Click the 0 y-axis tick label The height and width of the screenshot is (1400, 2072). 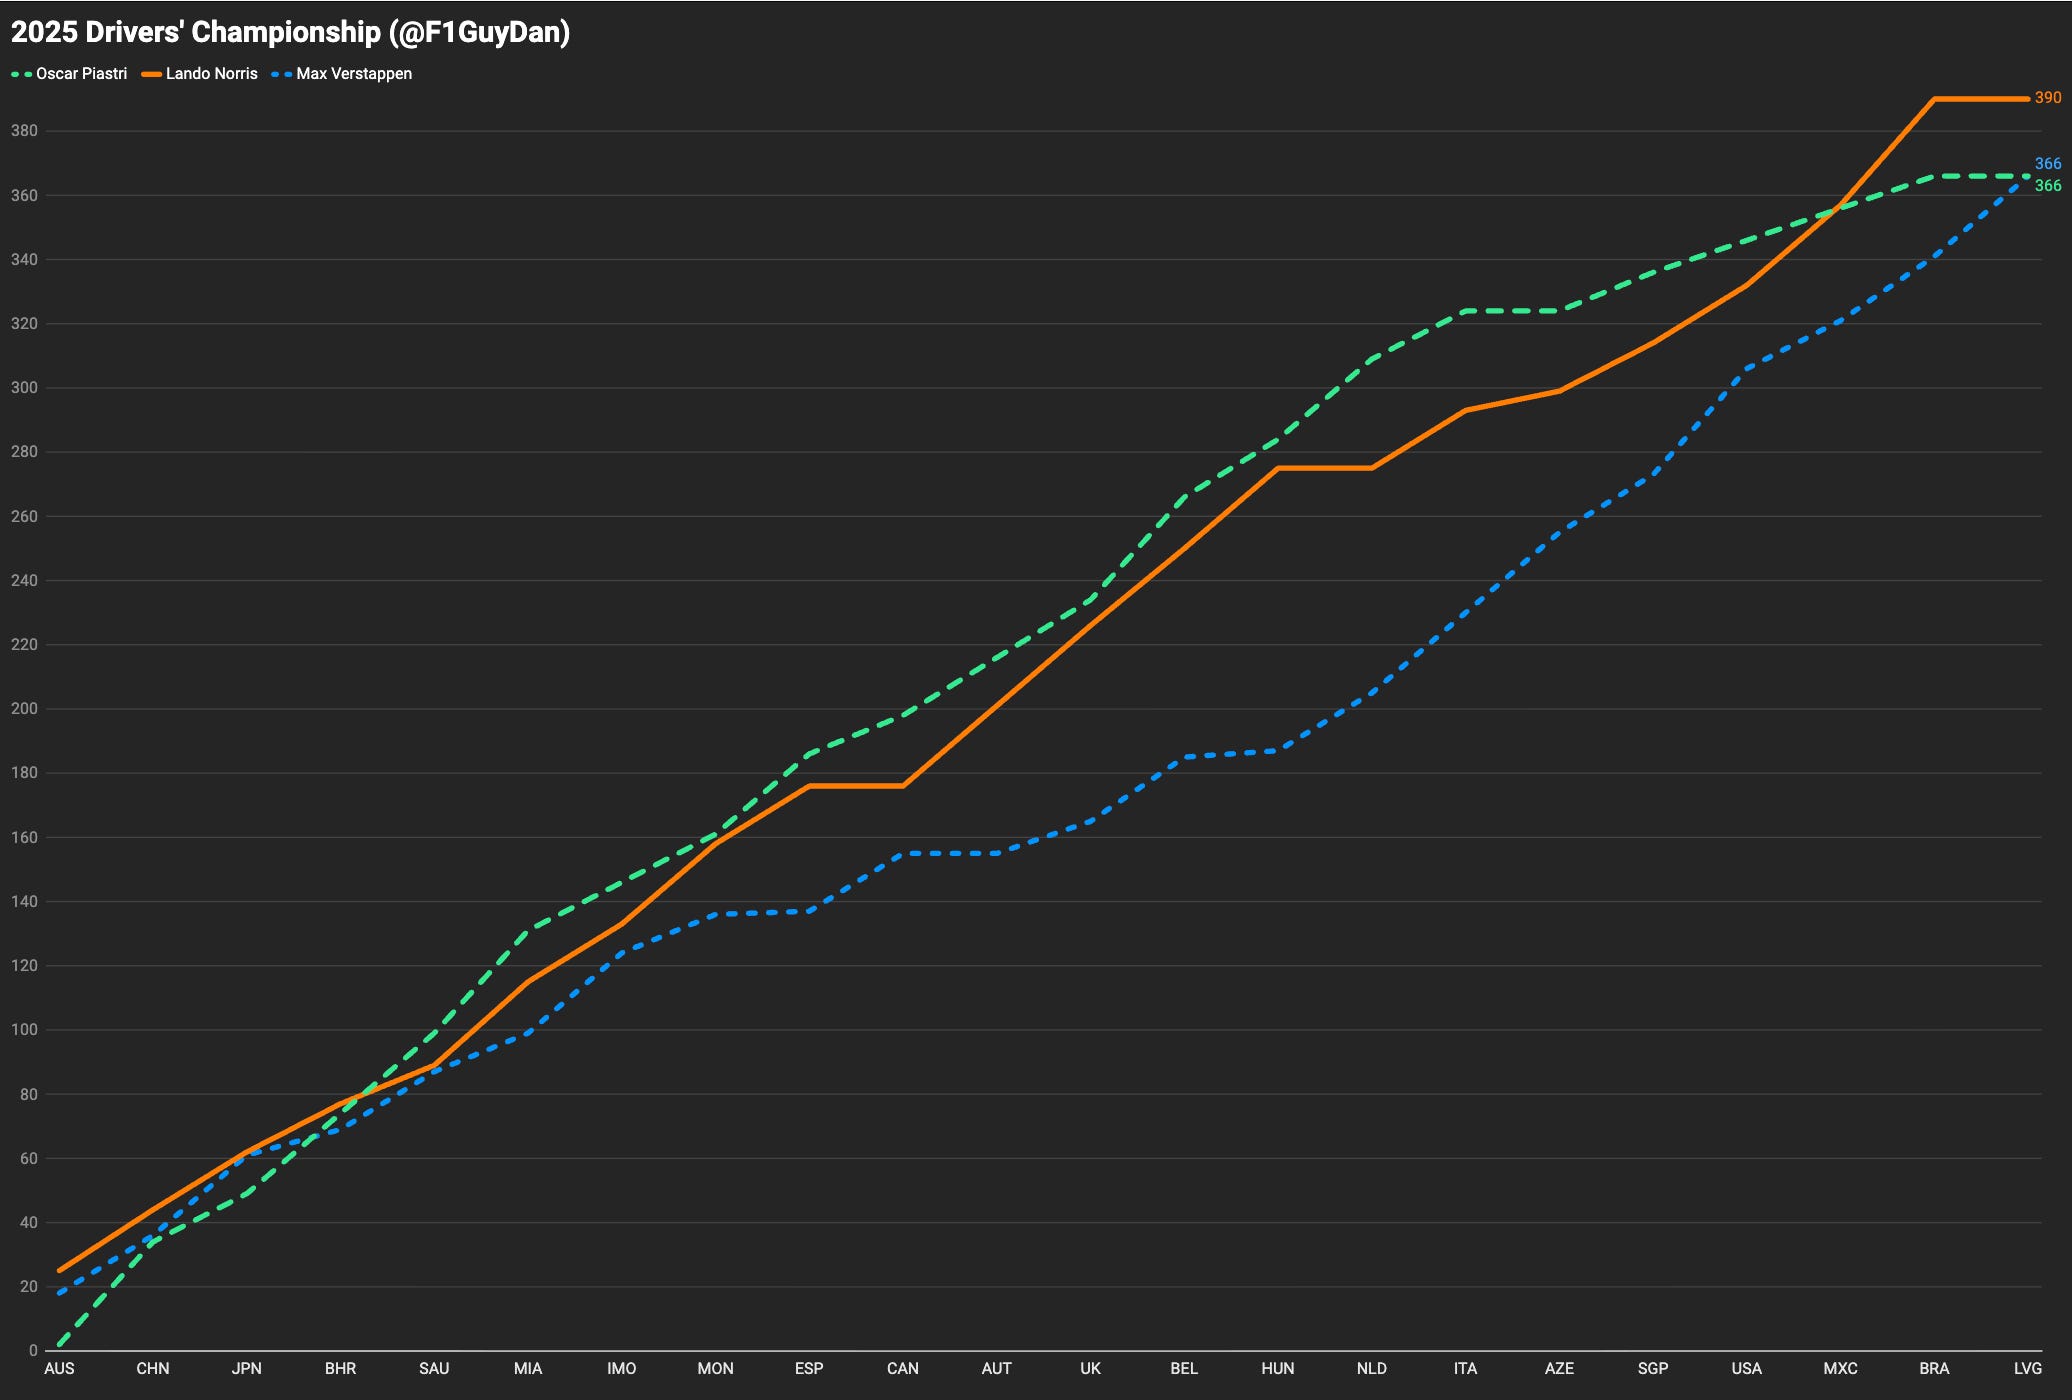(33, 1351)
